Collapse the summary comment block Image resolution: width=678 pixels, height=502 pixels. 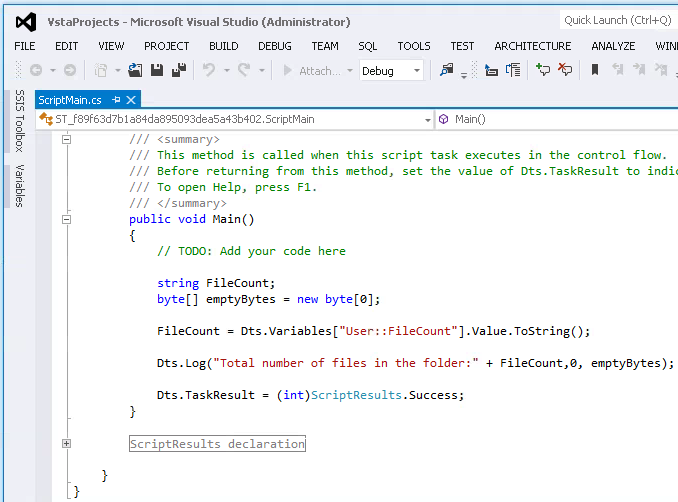click(67, 139)
